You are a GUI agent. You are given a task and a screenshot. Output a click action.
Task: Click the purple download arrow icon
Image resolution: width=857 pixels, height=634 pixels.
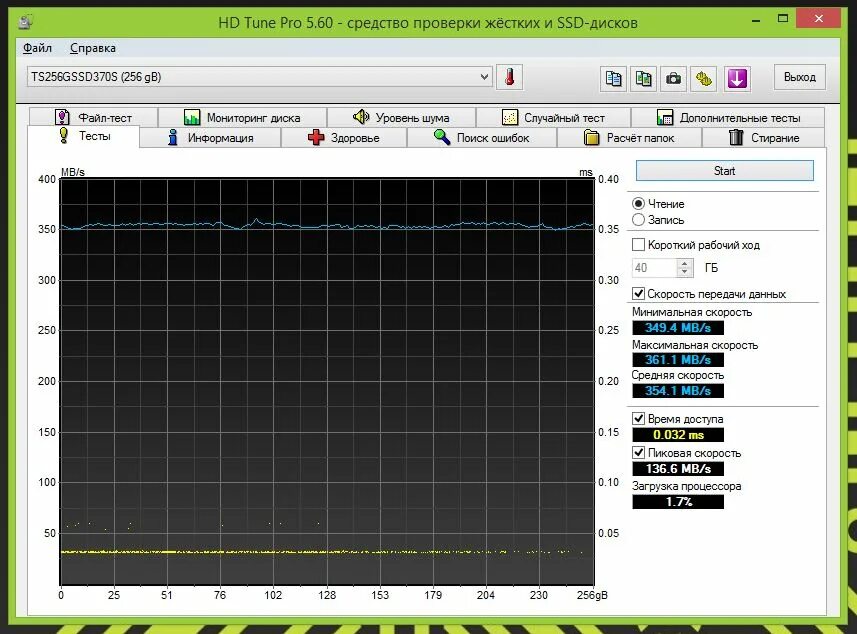coord(737,79)
